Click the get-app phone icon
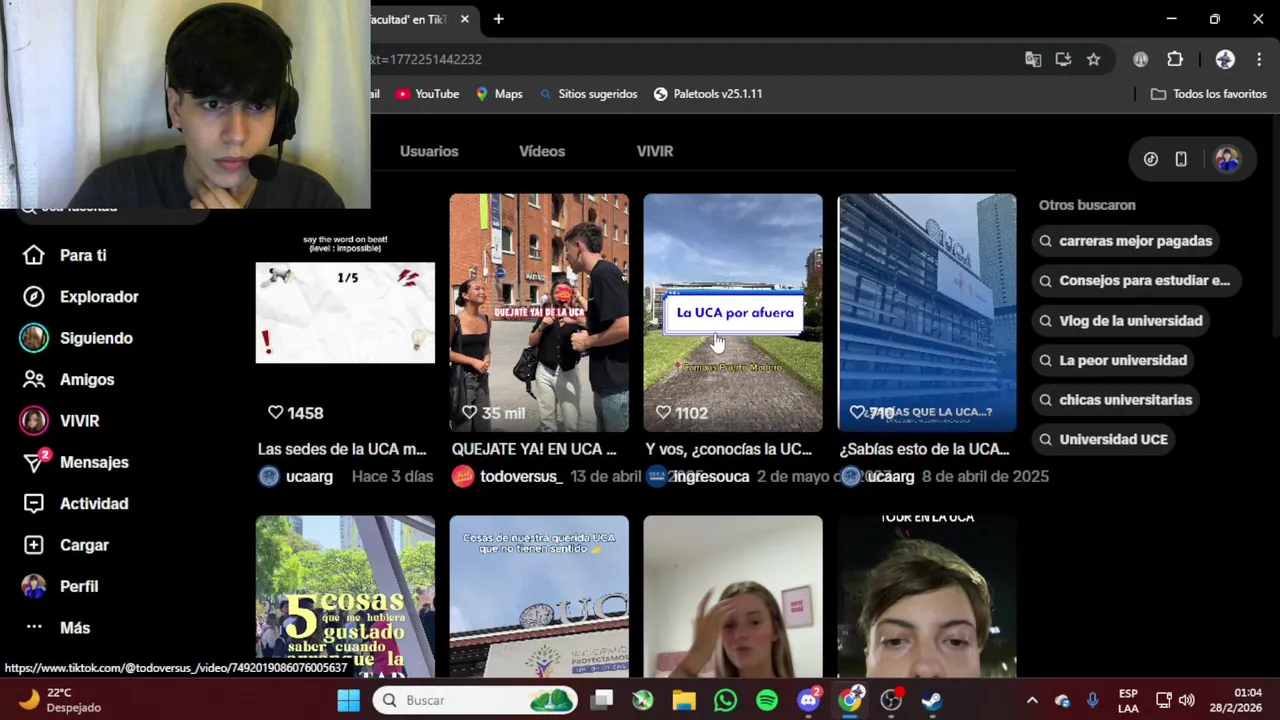The image size is (1280, 720). [x=1181, y=159]
